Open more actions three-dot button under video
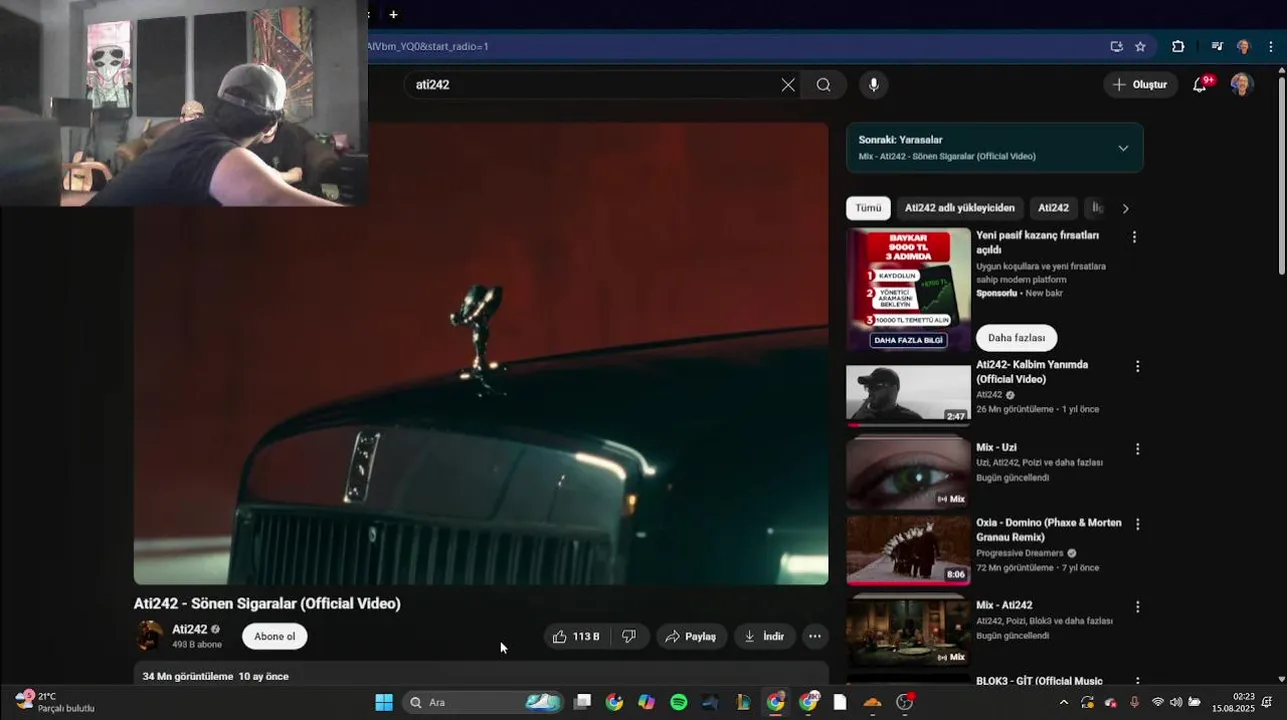The height and width of the screenshot is (720, 1287). click(815, 636)
